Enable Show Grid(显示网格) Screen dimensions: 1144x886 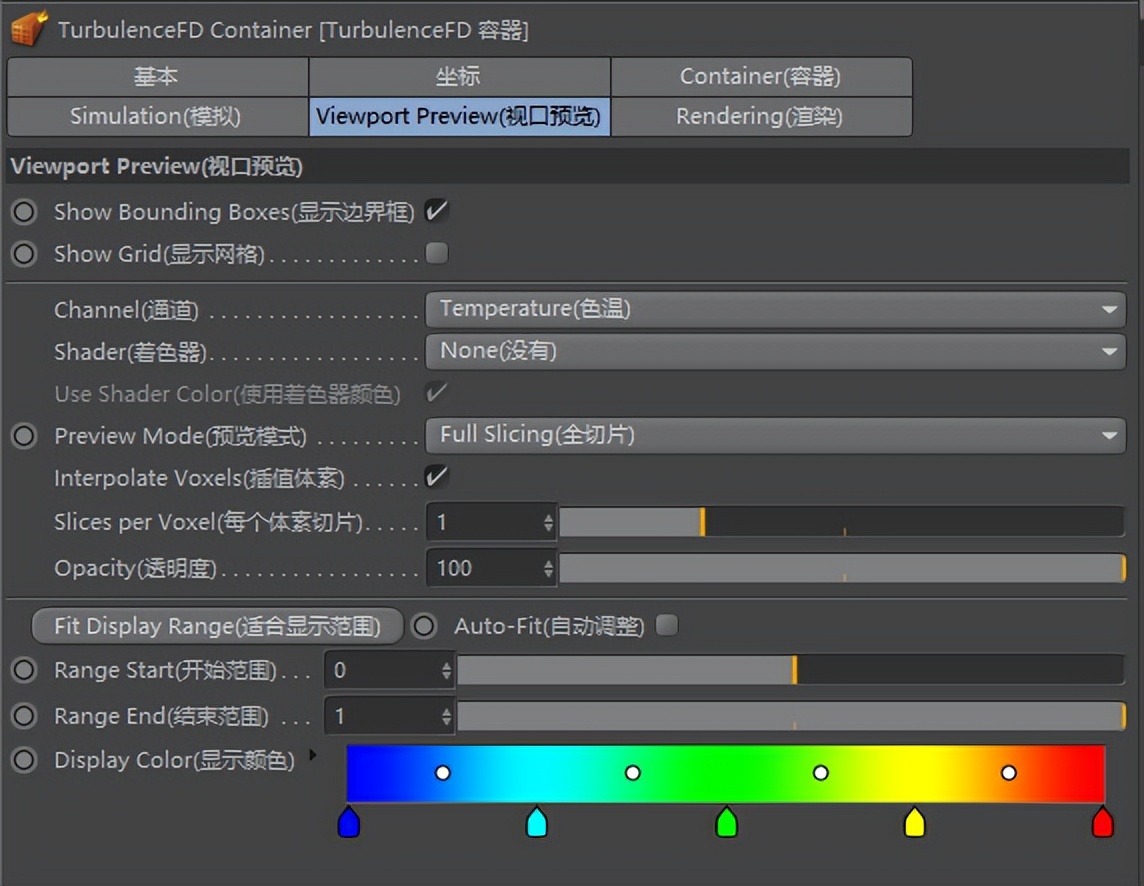(436, 254)
